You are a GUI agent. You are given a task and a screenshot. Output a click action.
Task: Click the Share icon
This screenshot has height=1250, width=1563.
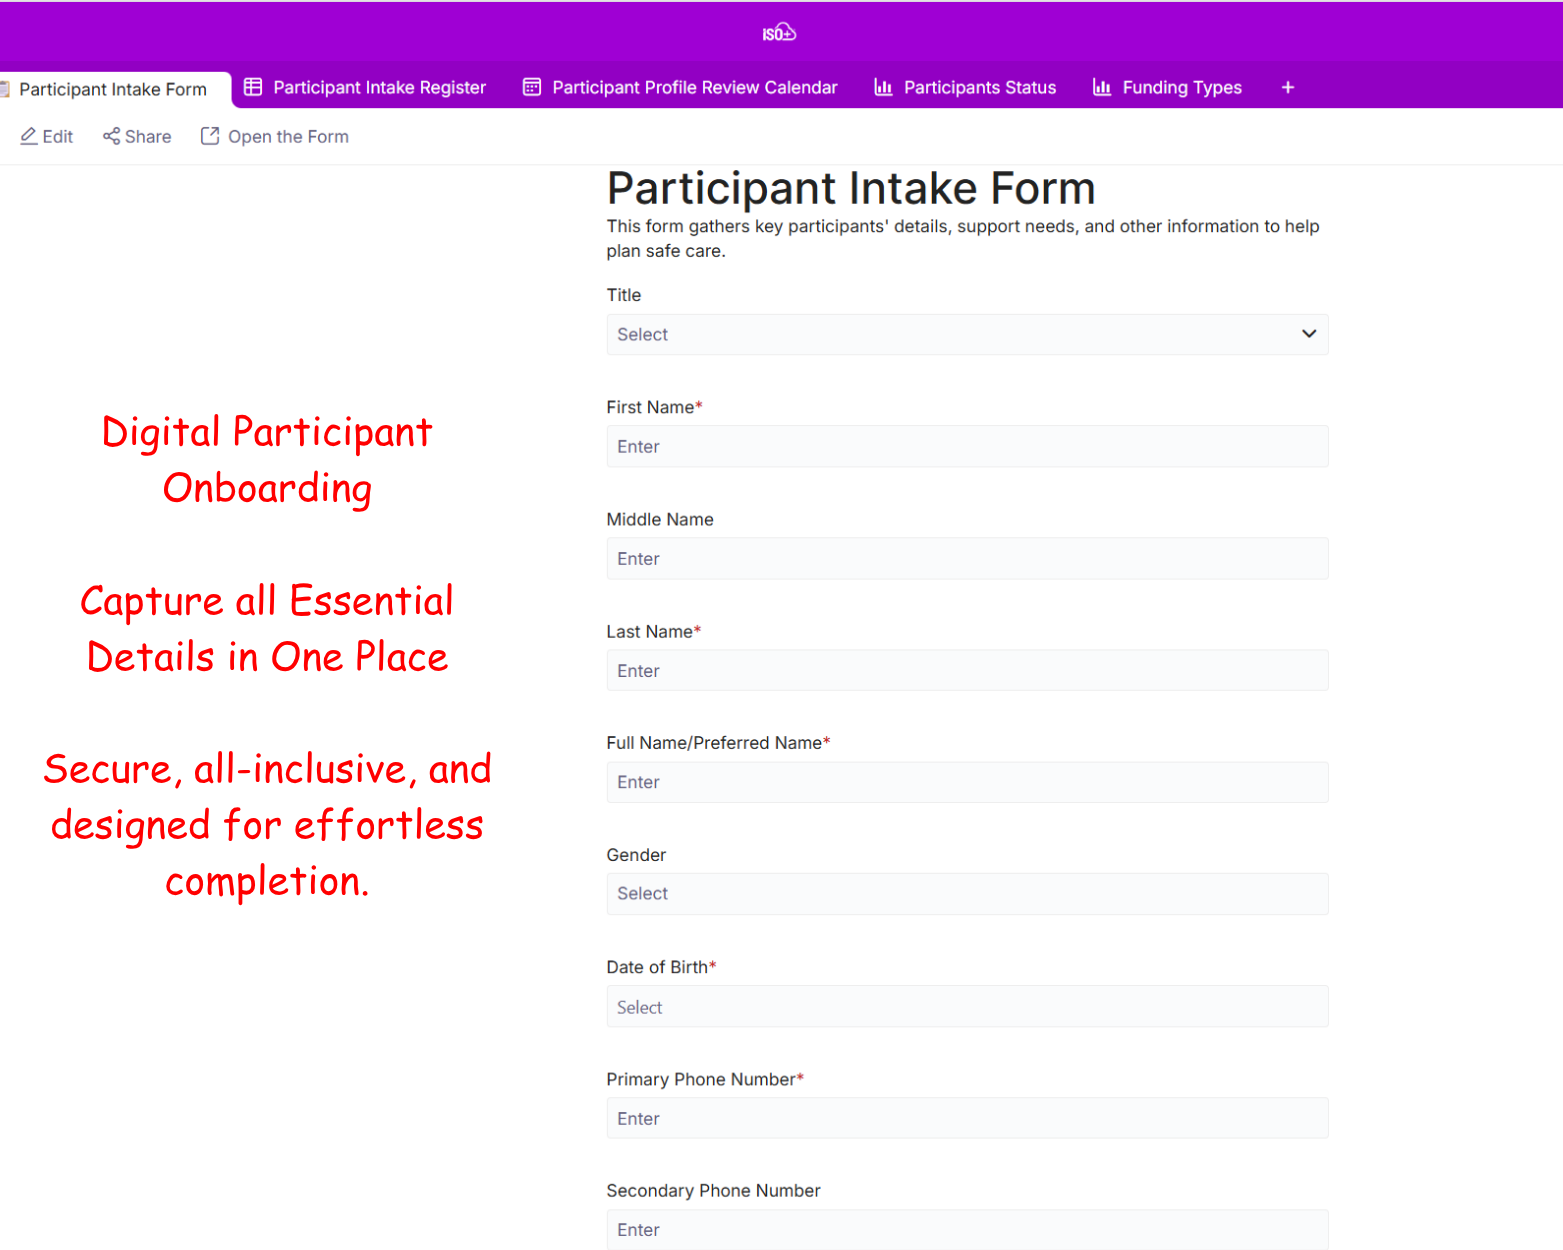point(111,136)
